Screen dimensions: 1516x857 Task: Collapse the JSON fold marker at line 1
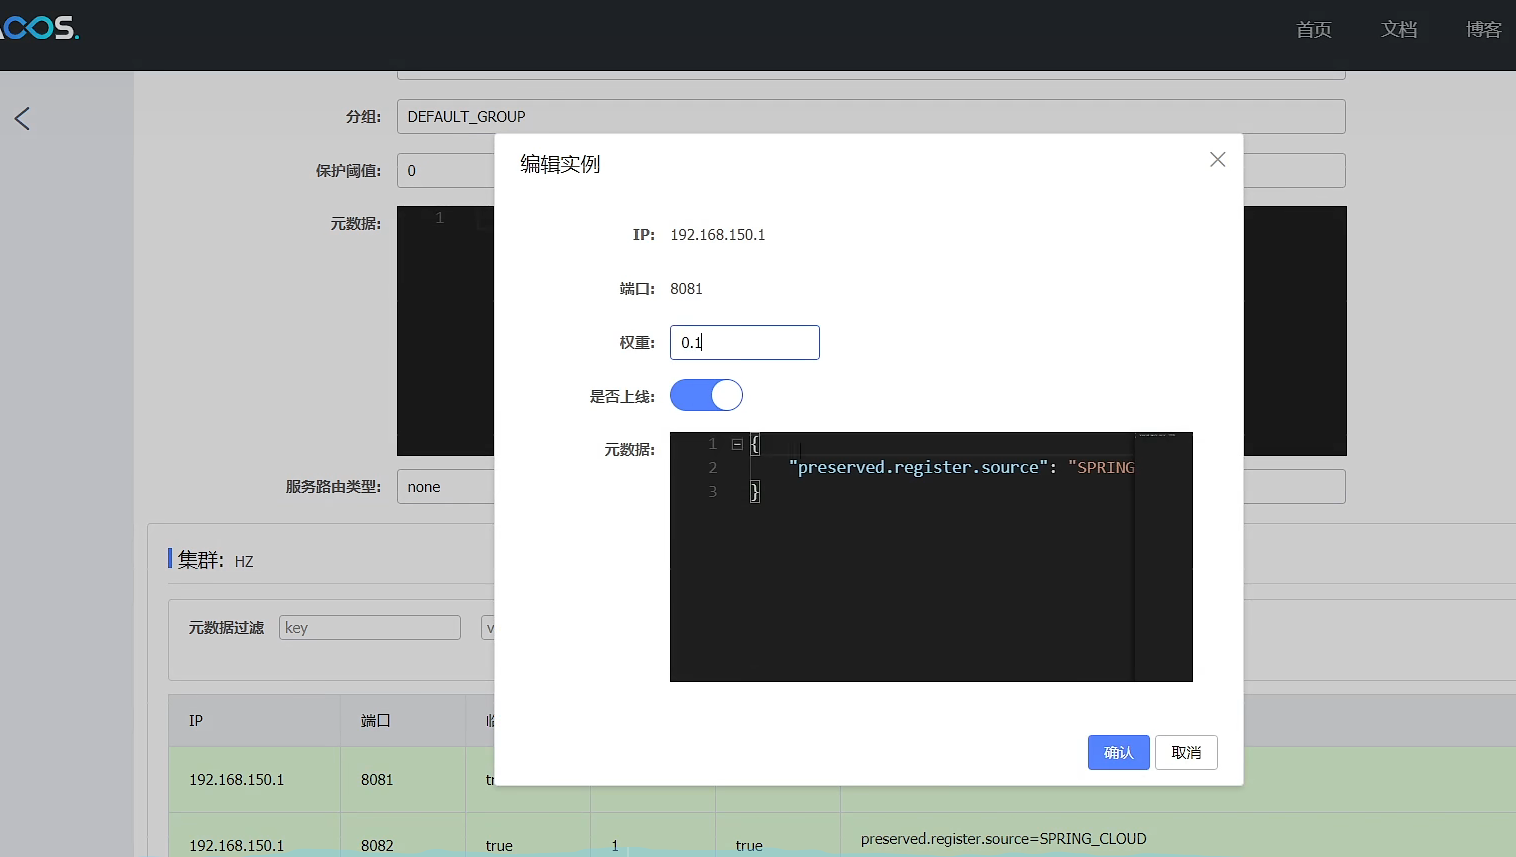click(737, 444)
